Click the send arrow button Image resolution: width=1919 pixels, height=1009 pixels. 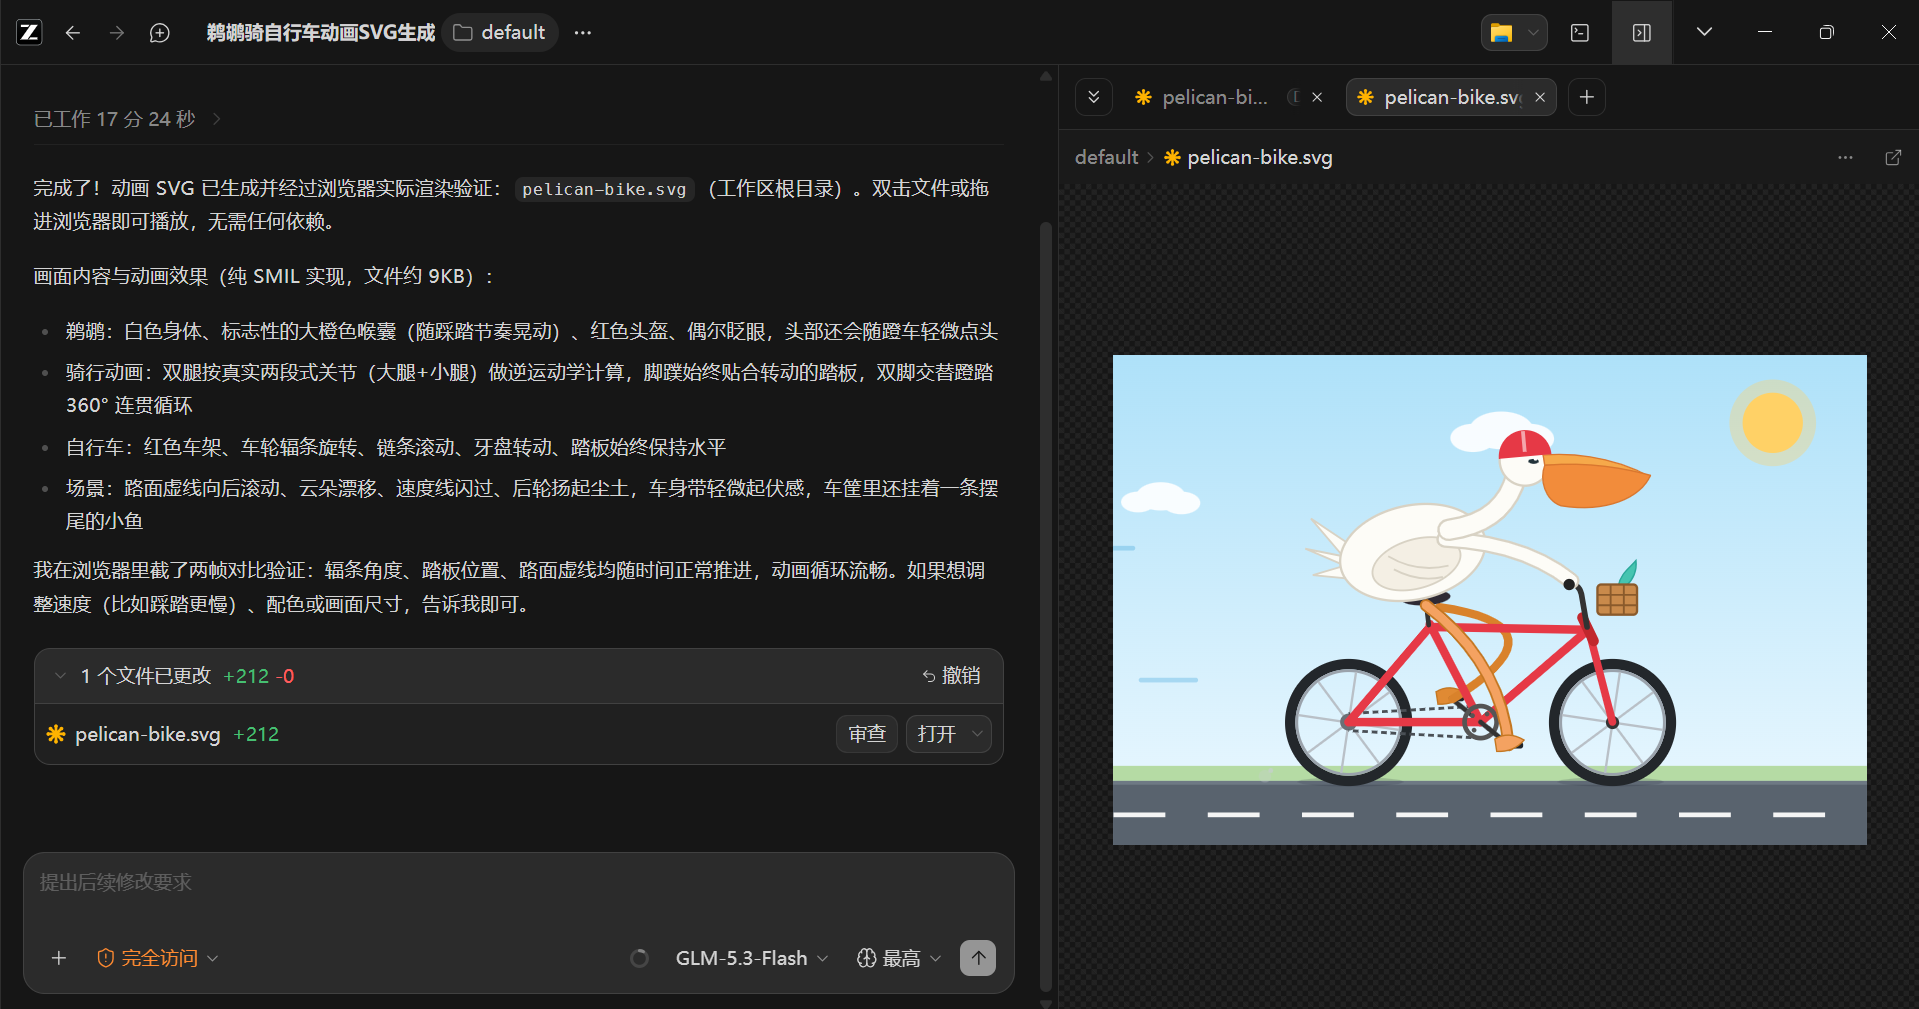click(x=978, y=958)
